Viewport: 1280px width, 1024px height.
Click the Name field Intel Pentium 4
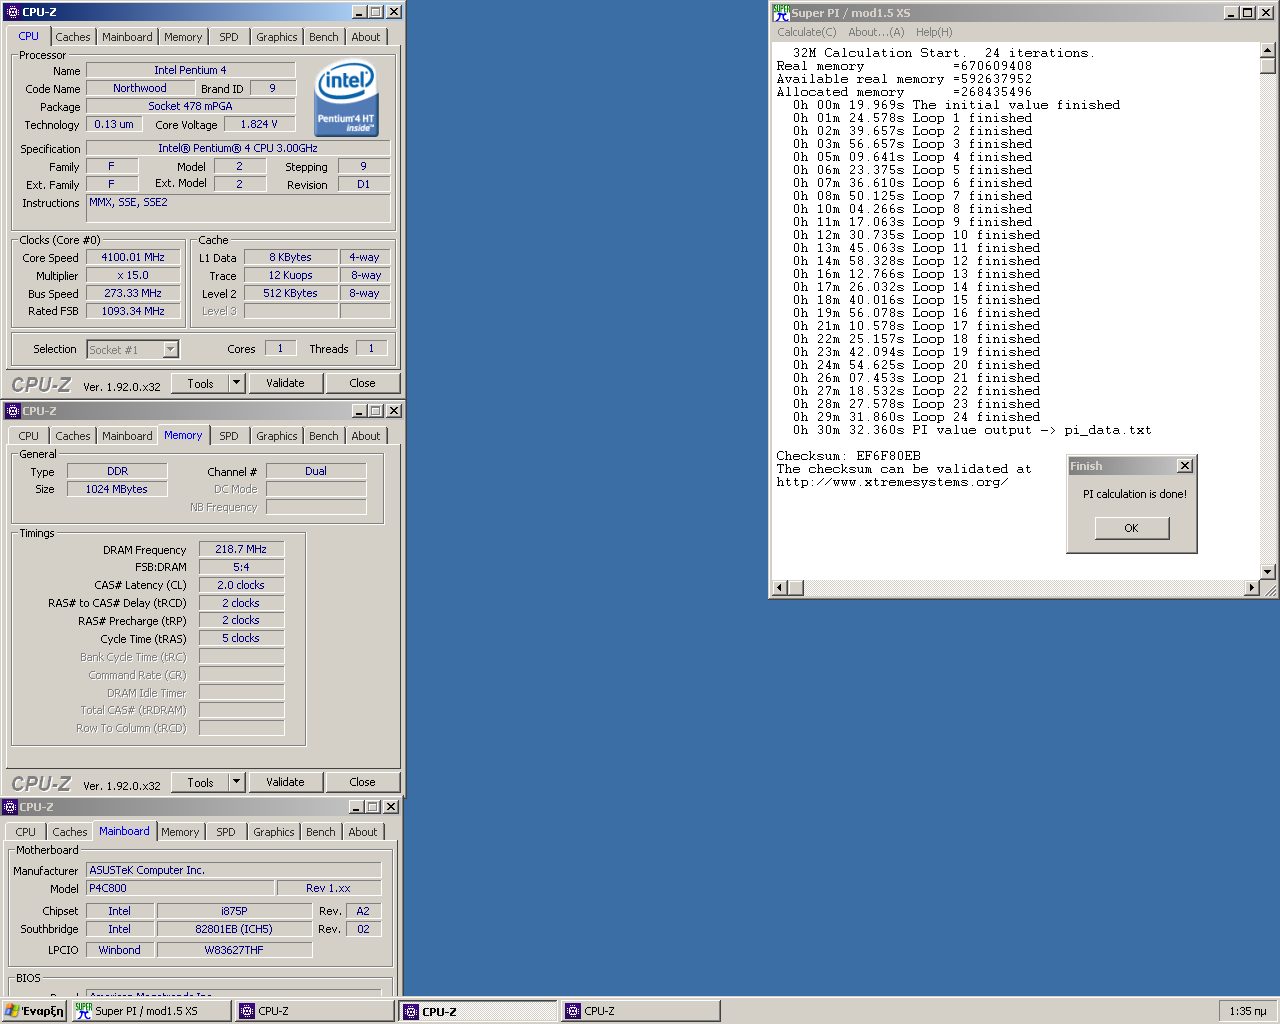(190, 70)
